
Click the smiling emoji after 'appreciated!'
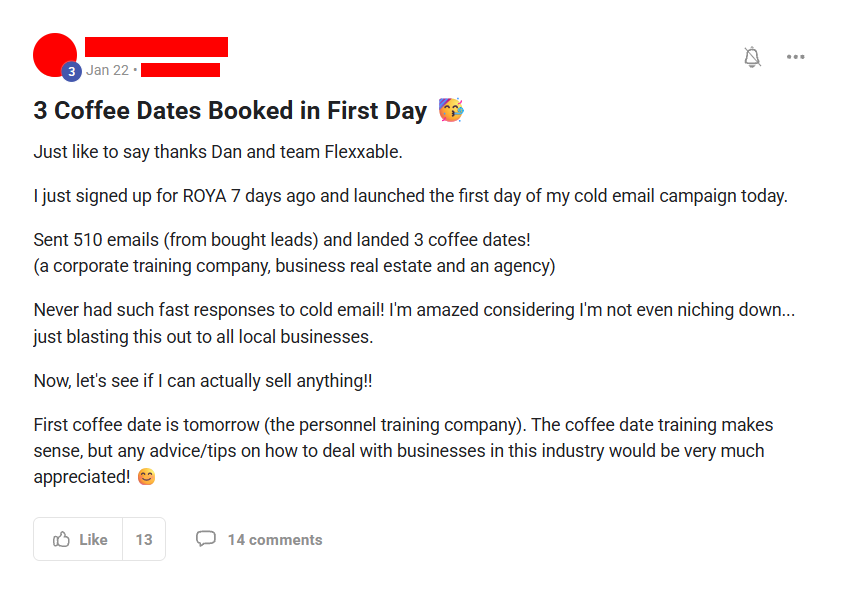[146, 477]
